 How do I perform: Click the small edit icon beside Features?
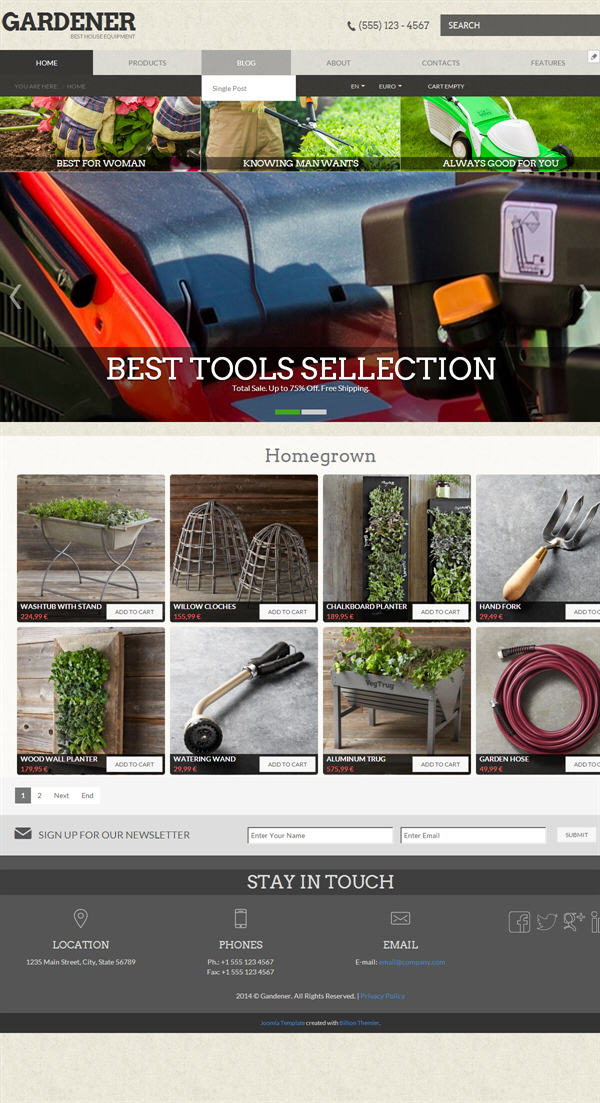pyautogui.click(x=594, y=56)
